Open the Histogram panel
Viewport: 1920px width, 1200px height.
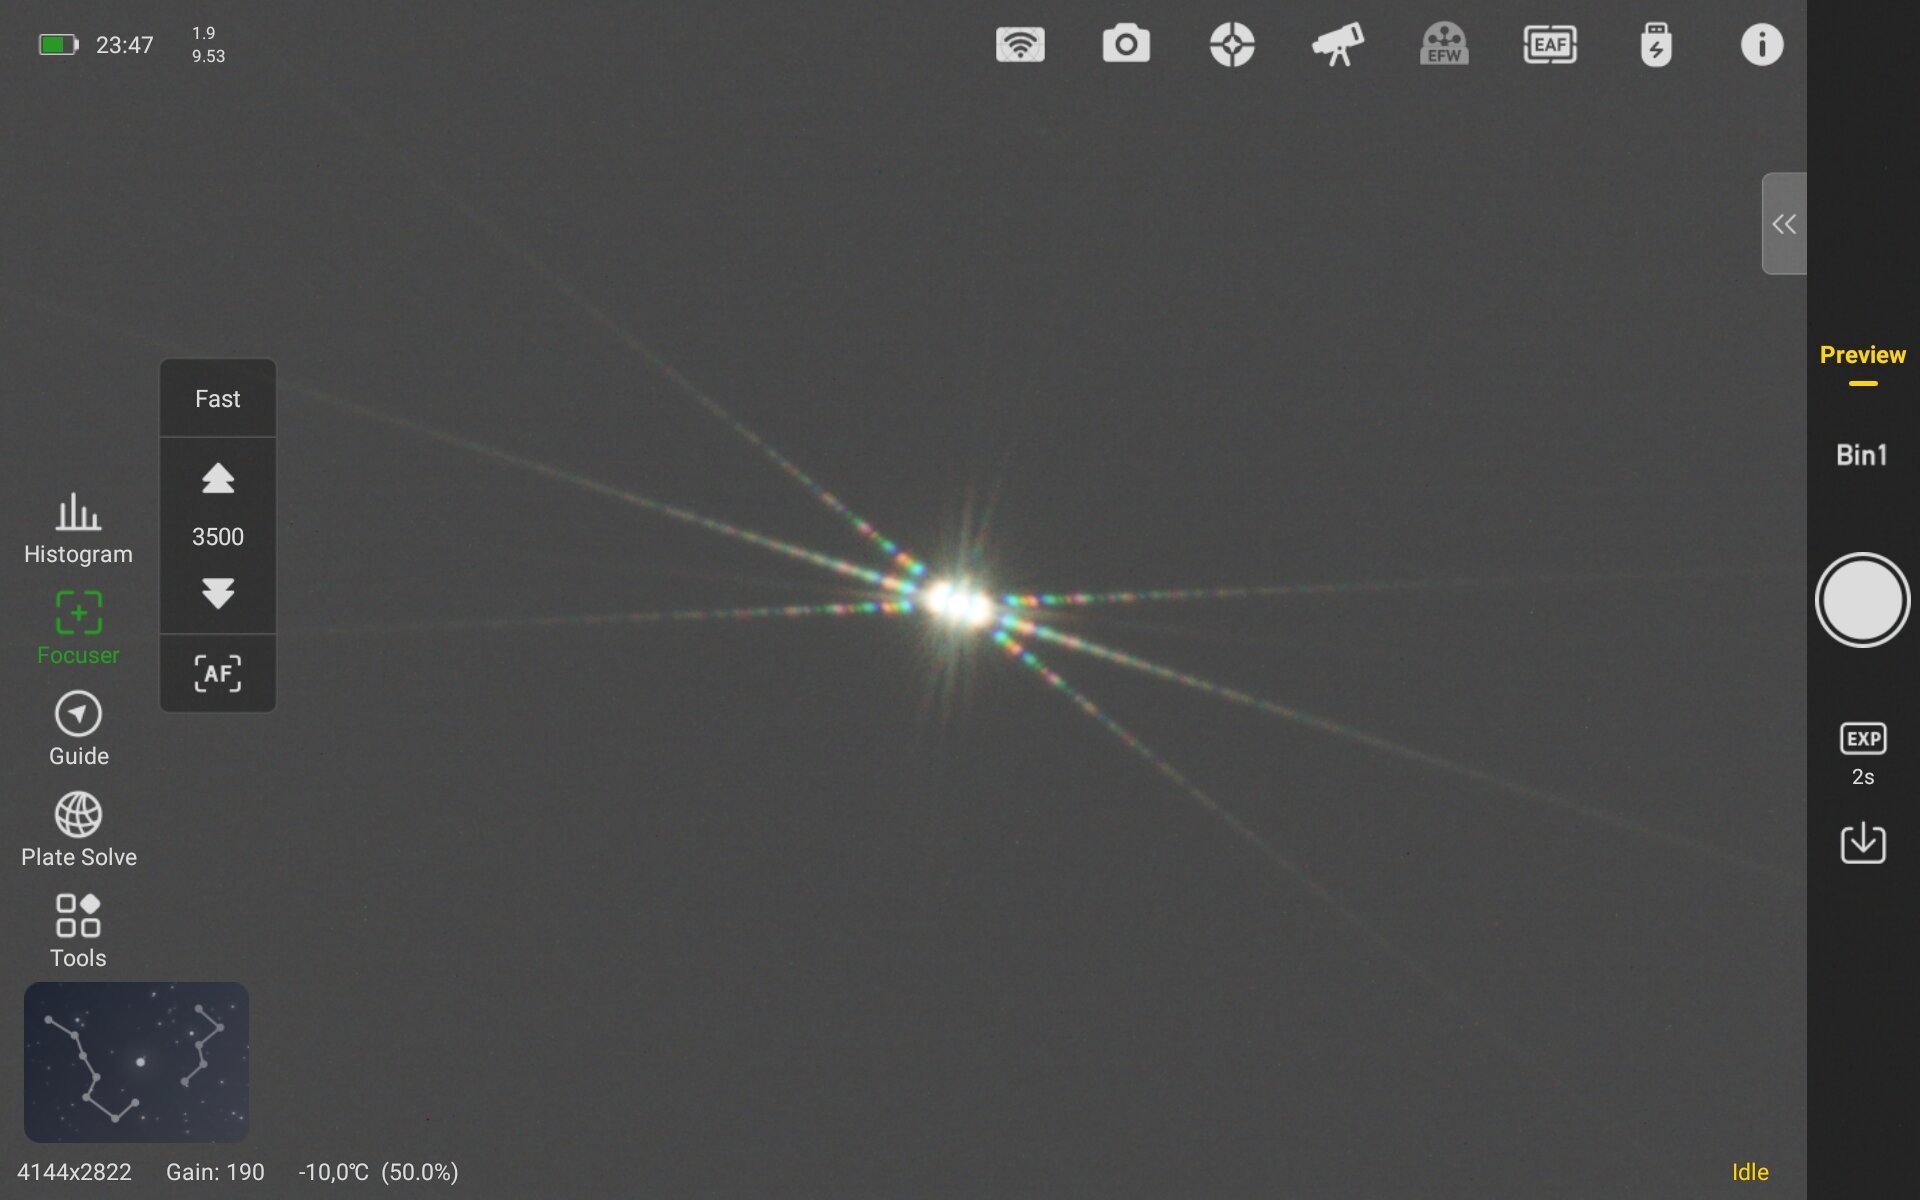click(78, 528)
